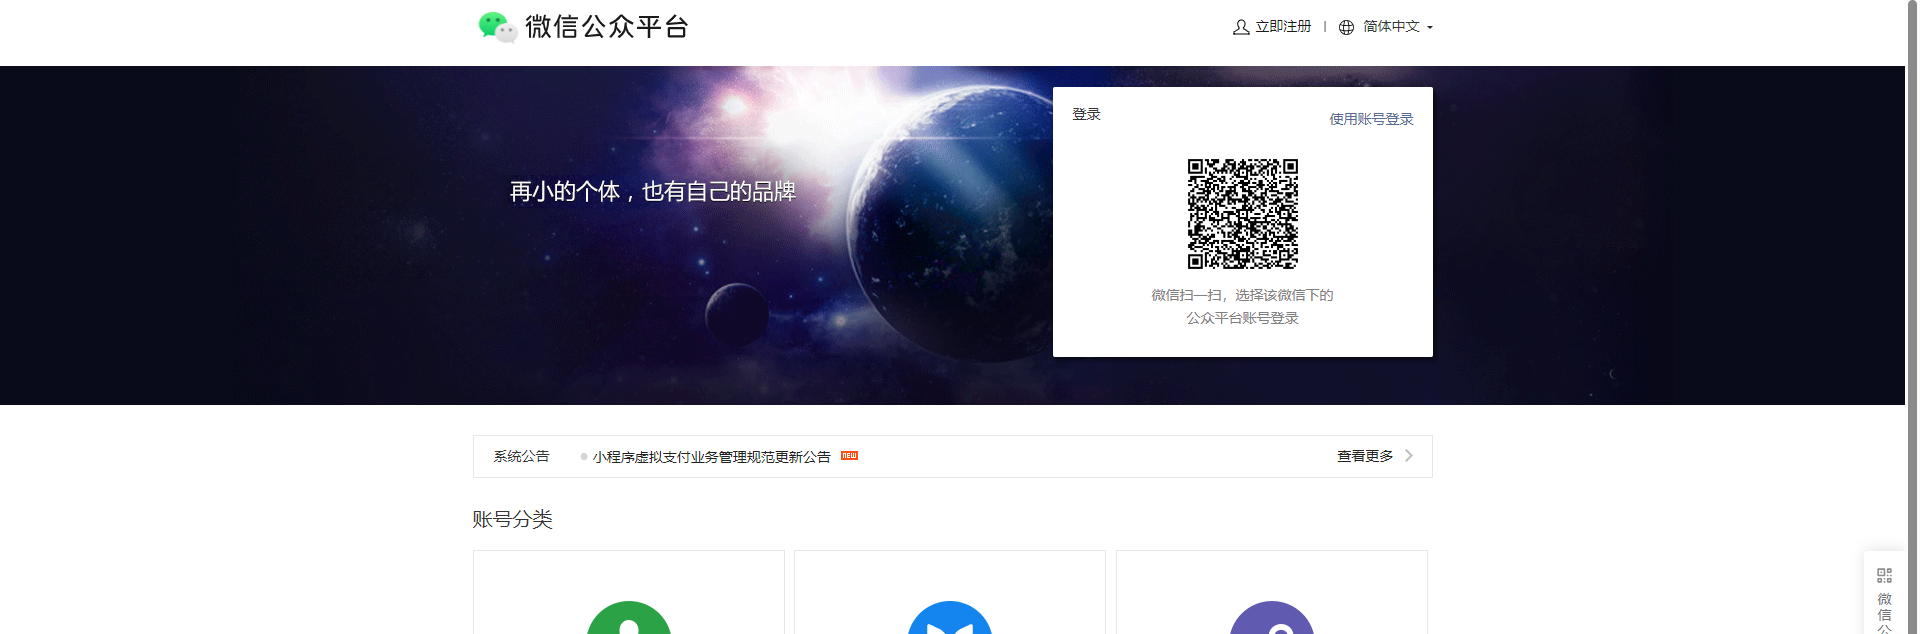Click the dropdown arrow next to 简体中文
Viewport: 1920px width, 634px height.
(x=1430, y=28)
